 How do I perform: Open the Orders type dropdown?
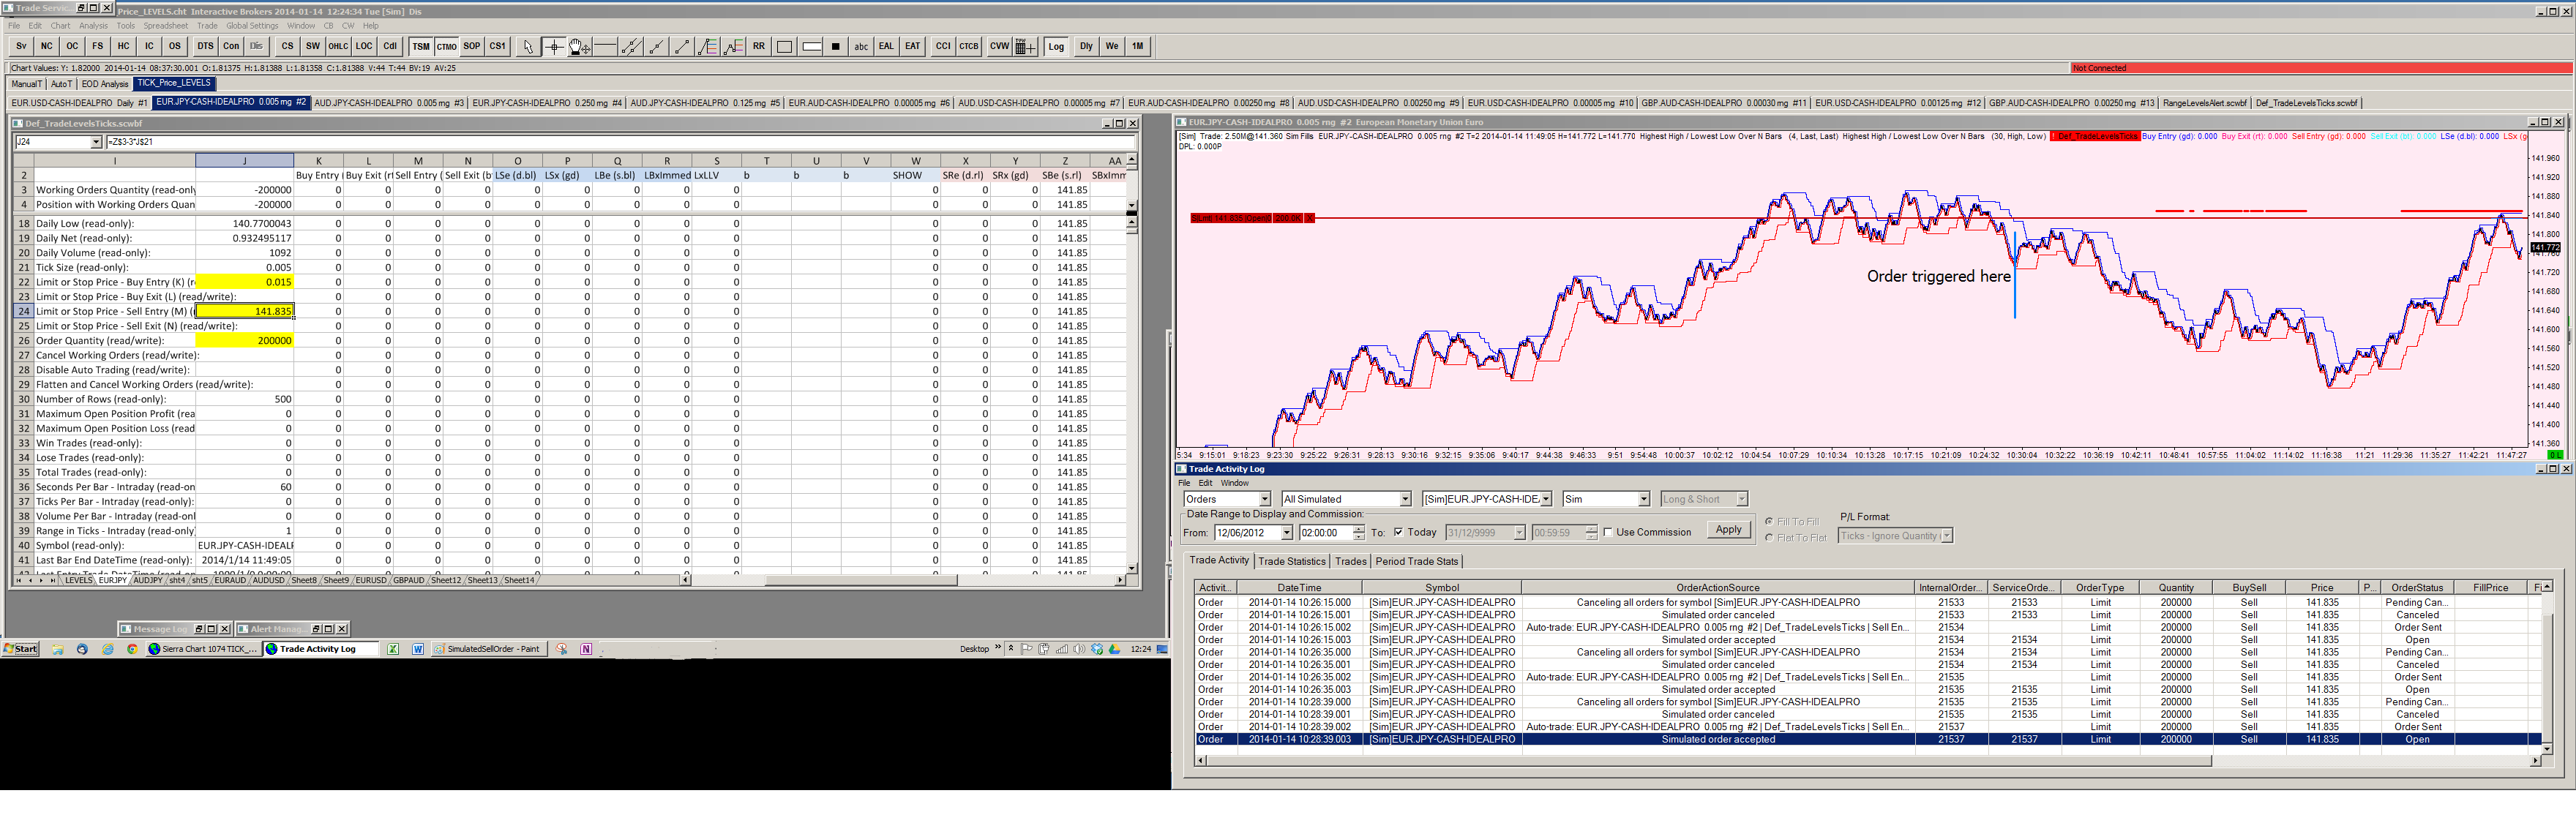point(1265,499)
